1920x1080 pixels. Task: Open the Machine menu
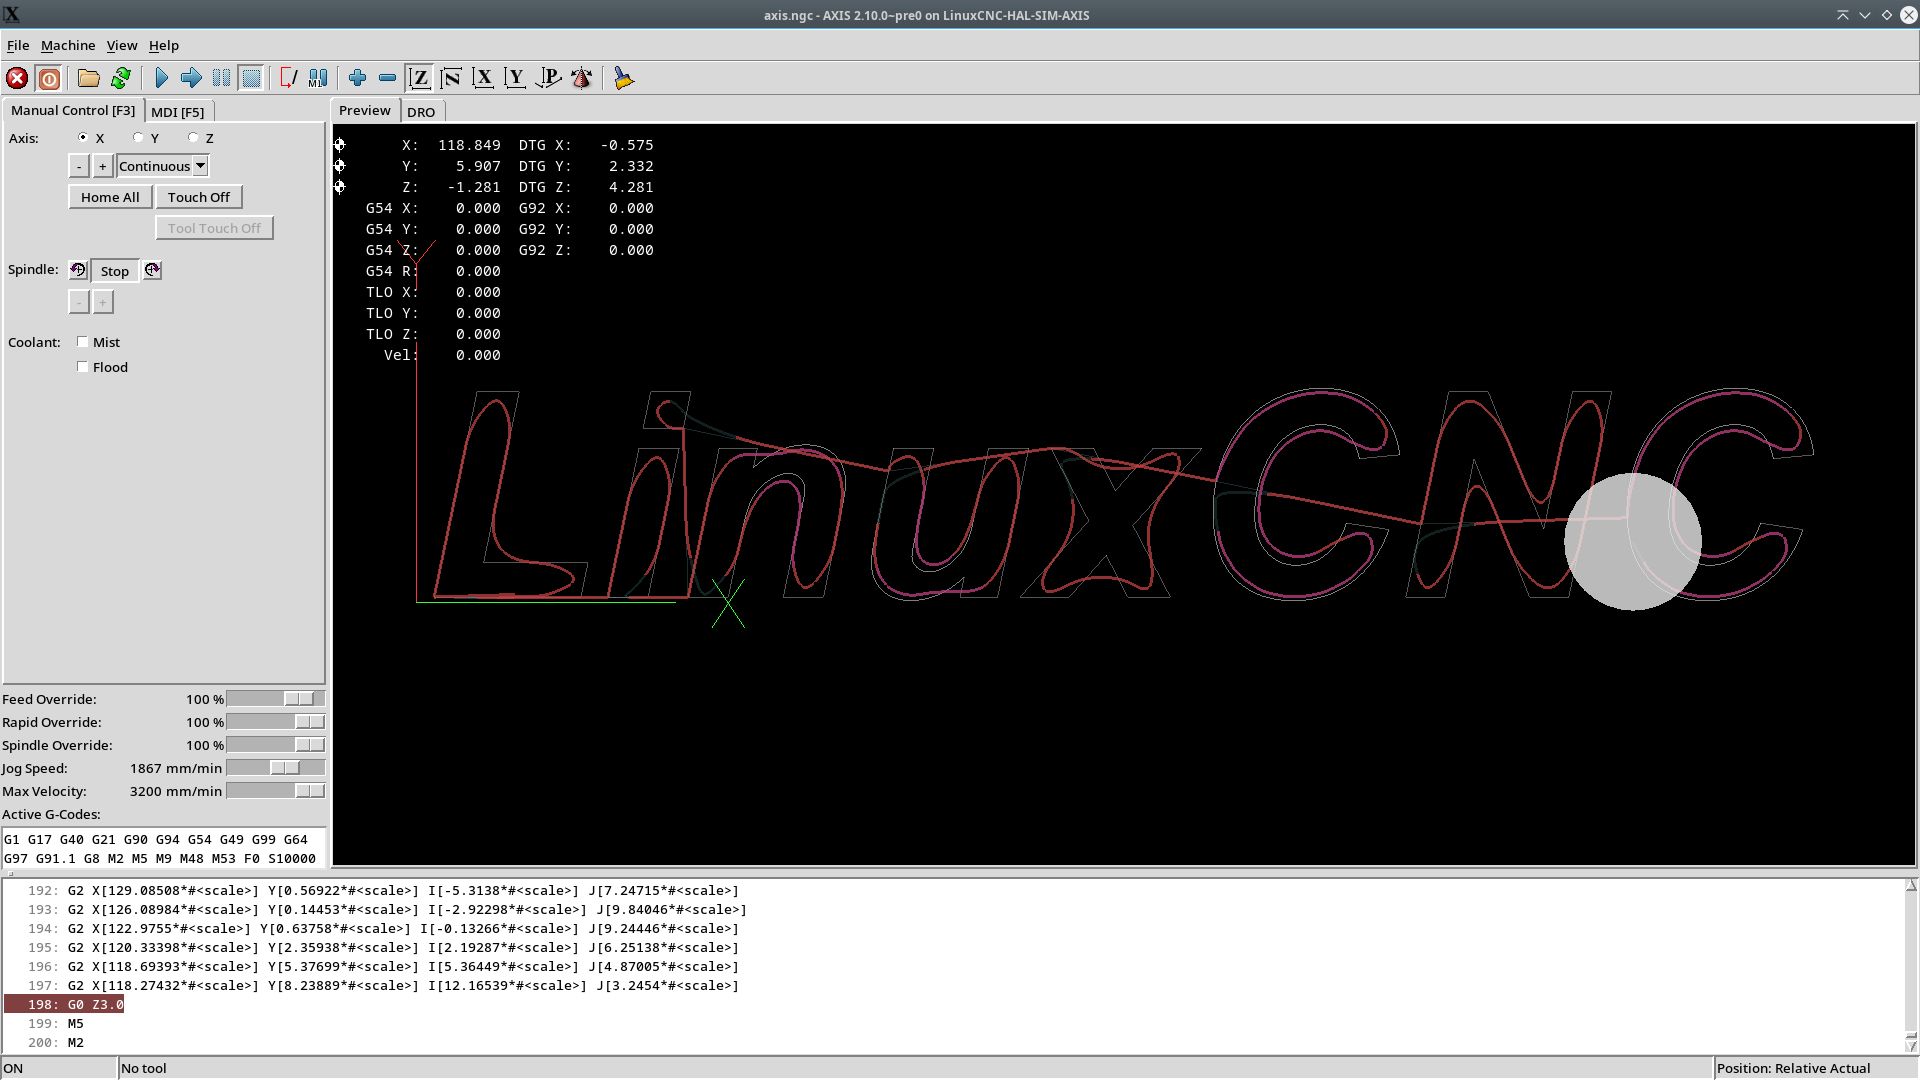68,45
